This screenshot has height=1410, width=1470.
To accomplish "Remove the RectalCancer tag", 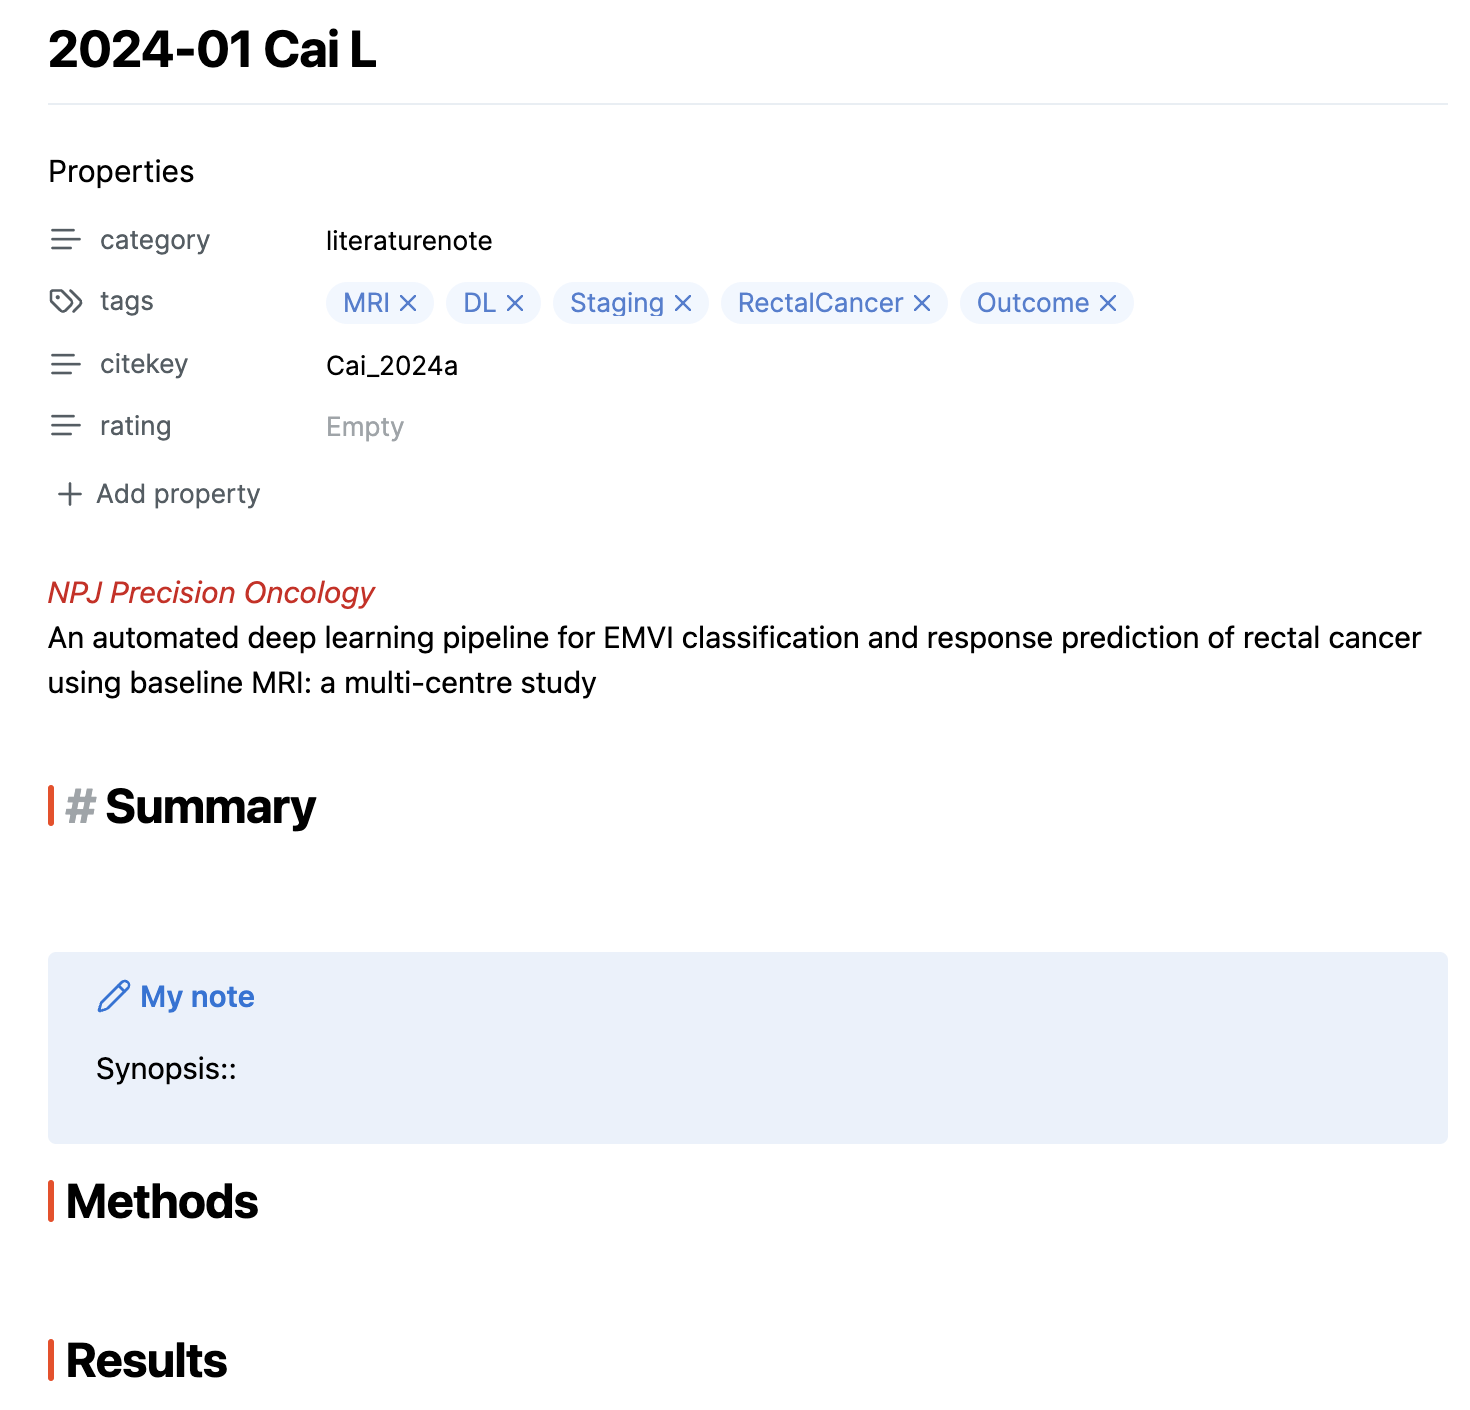I will pos(922,303).
